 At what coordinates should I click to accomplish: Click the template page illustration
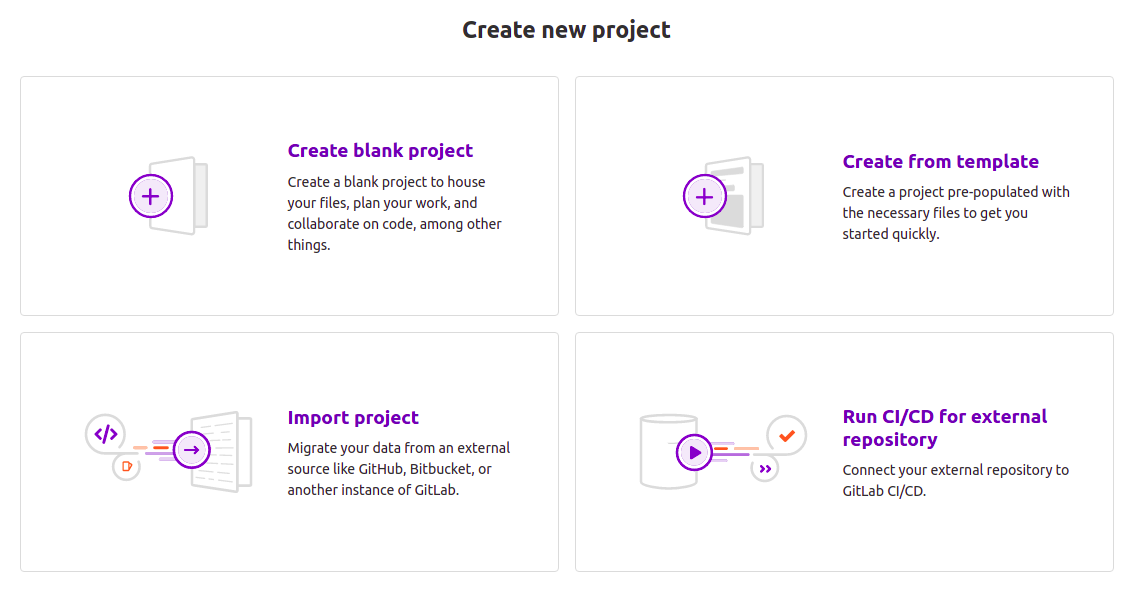point(738,195)
